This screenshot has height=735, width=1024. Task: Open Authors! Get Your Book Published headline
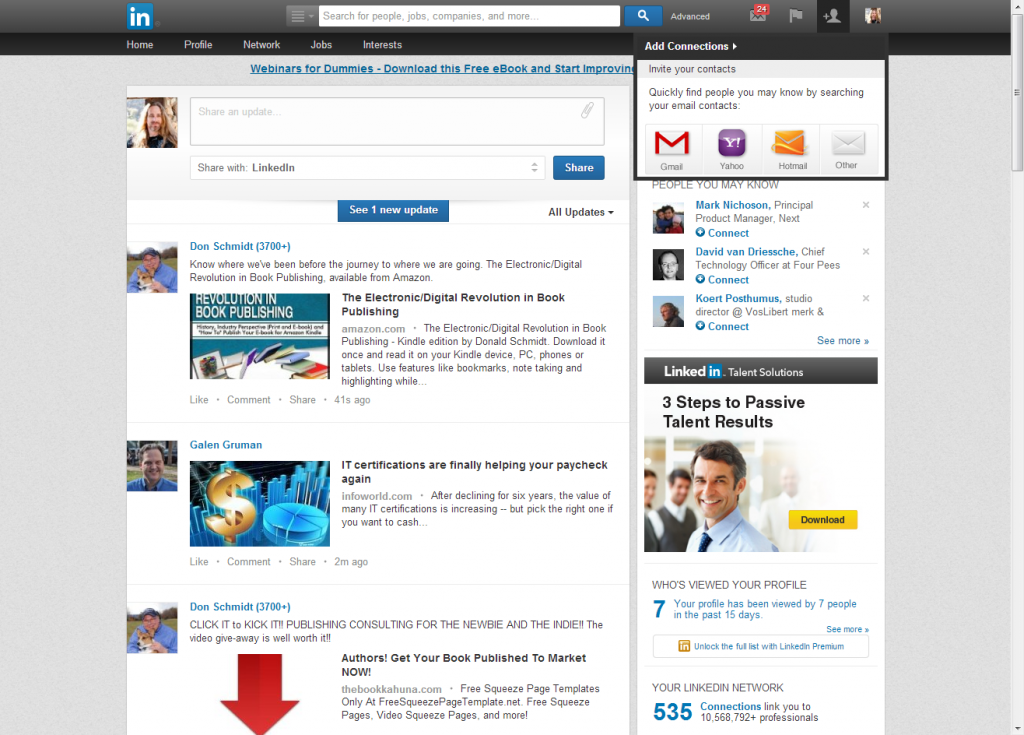[x=464, y=665]
